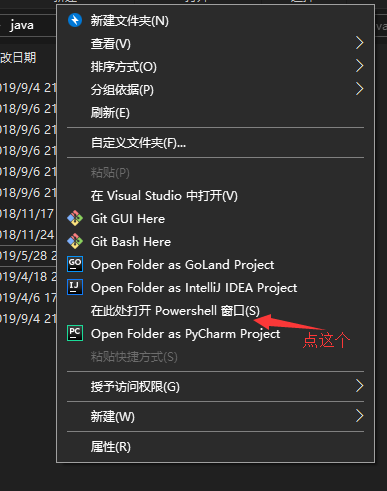Image resolution: width=387 pixels, height=491 pixels.
Task: Click the IntelliJ IDEA IJ icon
Action: point(75,287)
